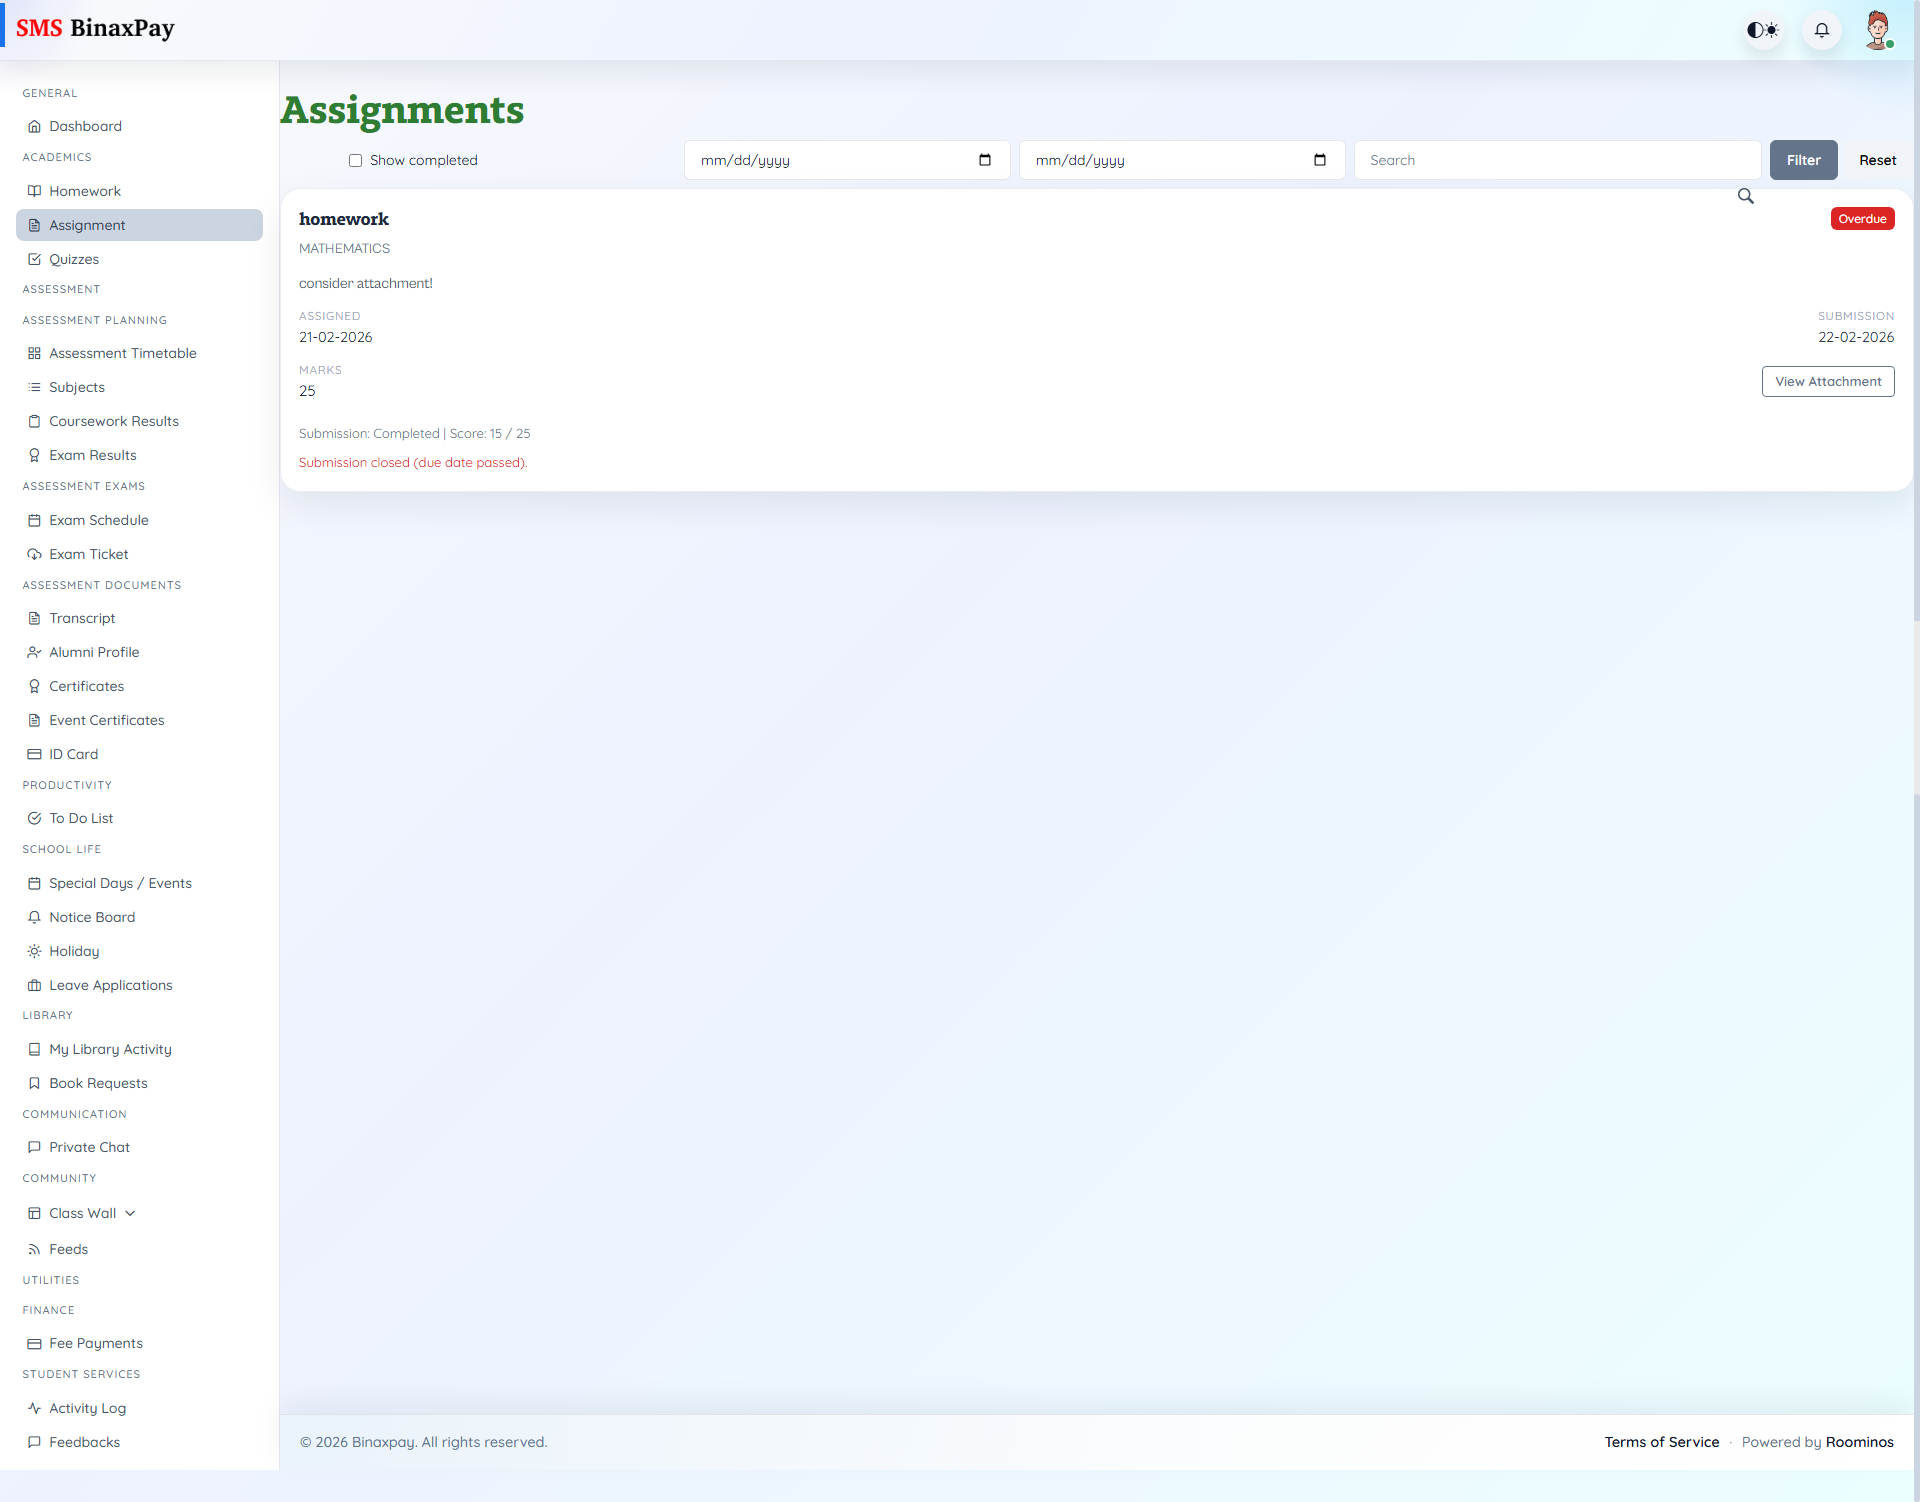Viewport: 1920px width, 1502px height.
Task: Click View Attachment on the homework card
Action: 1827,381
